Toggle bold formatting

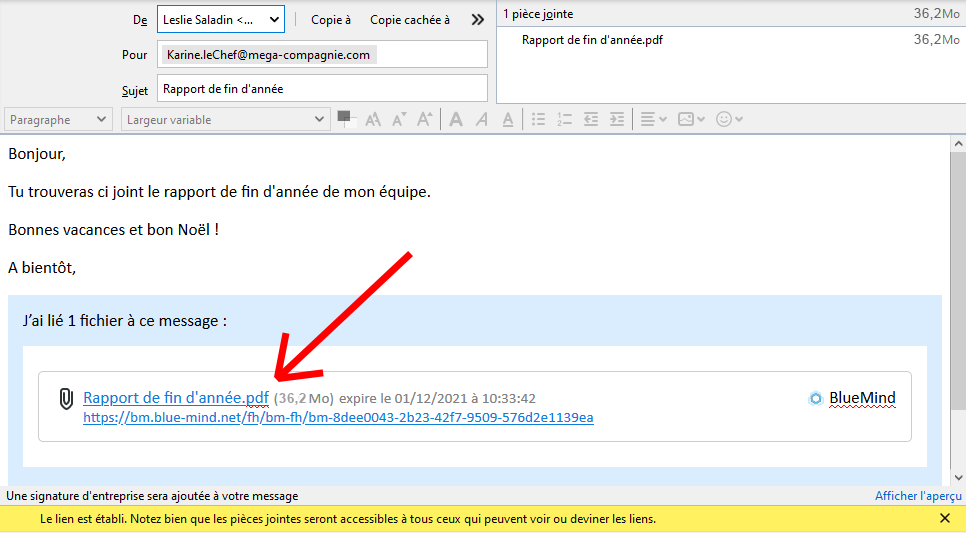point(456,119)
